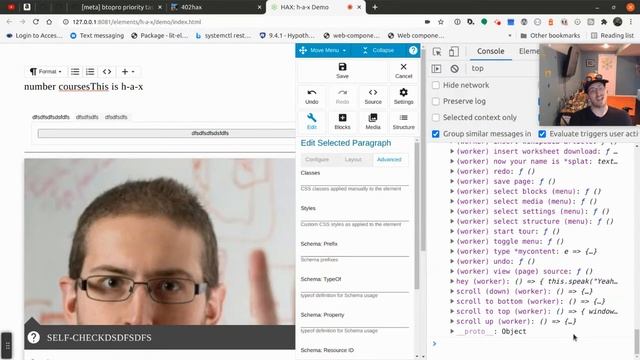Clear the console
Image resolution: width=640 pixels, height=360 pixels.
coord(454,69)
